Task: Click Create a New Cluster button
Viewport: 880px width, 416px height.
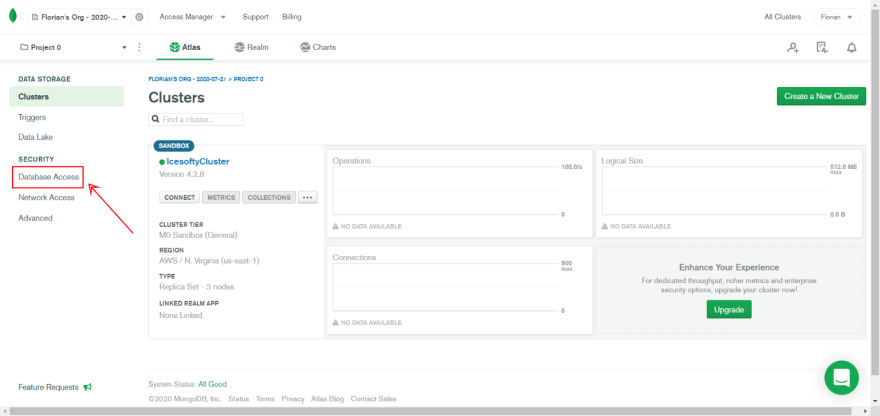Action: pyautogui.click(x=821, y=96)
